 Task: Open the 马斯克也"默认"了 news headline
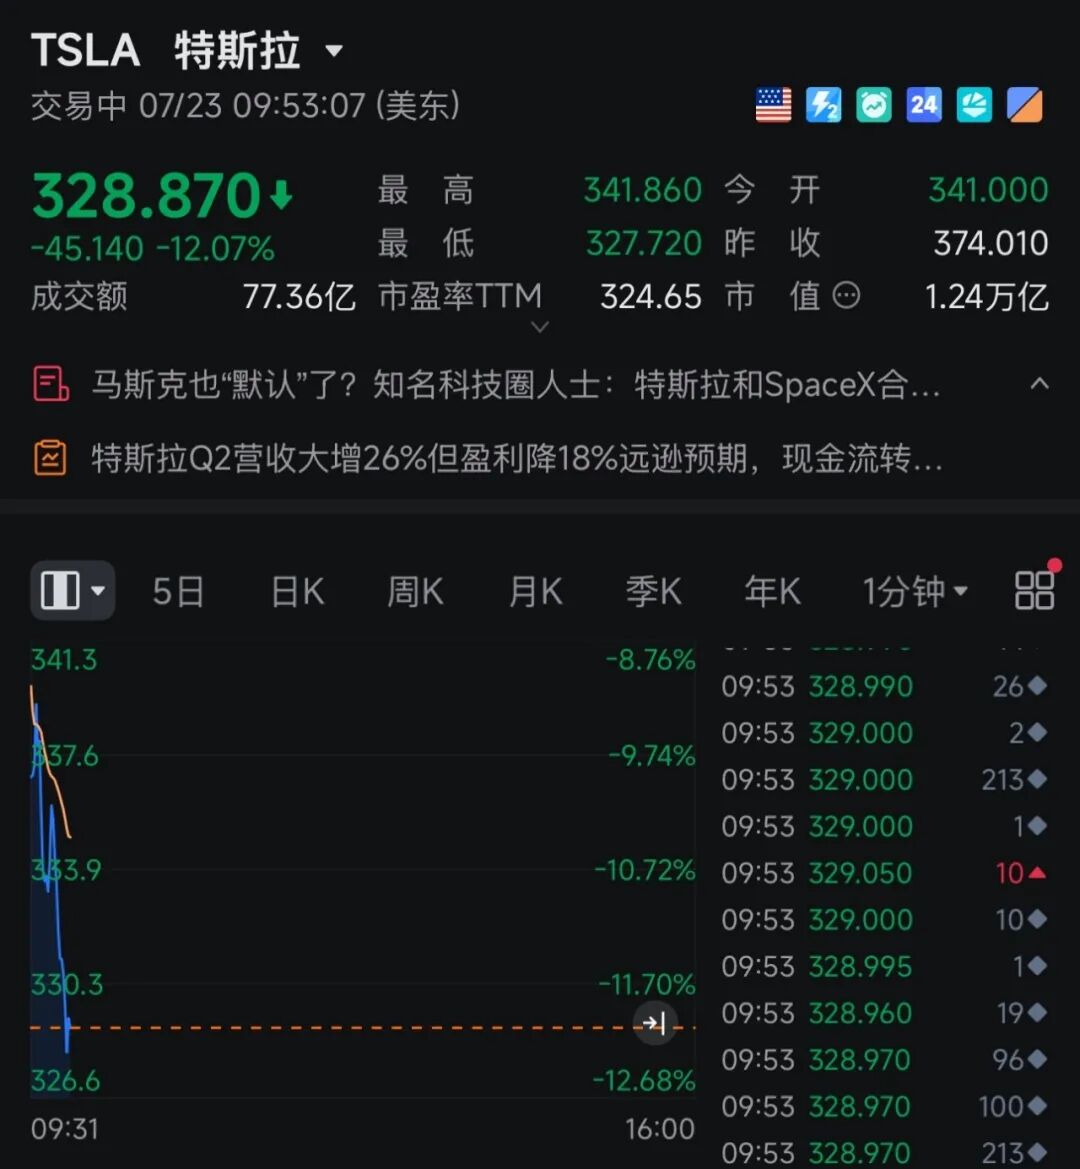(x=516, y=385)
